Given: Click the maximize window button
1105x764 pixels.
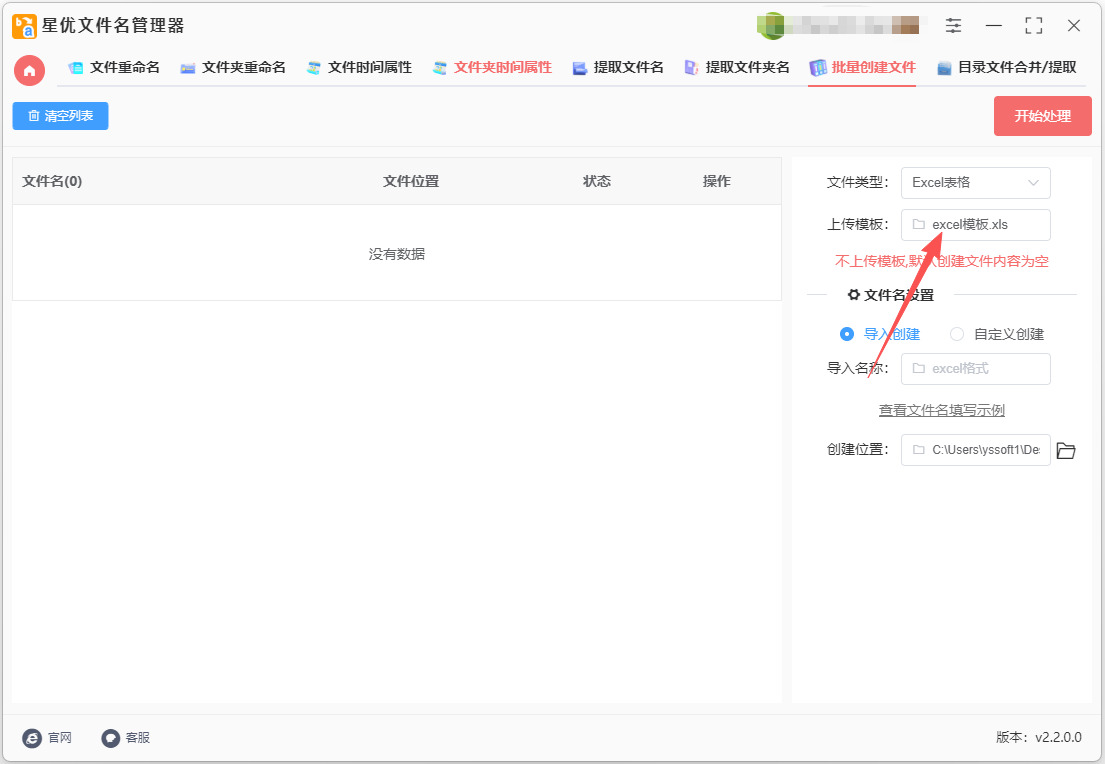Looking at the screenshot, I should 1034,26.
